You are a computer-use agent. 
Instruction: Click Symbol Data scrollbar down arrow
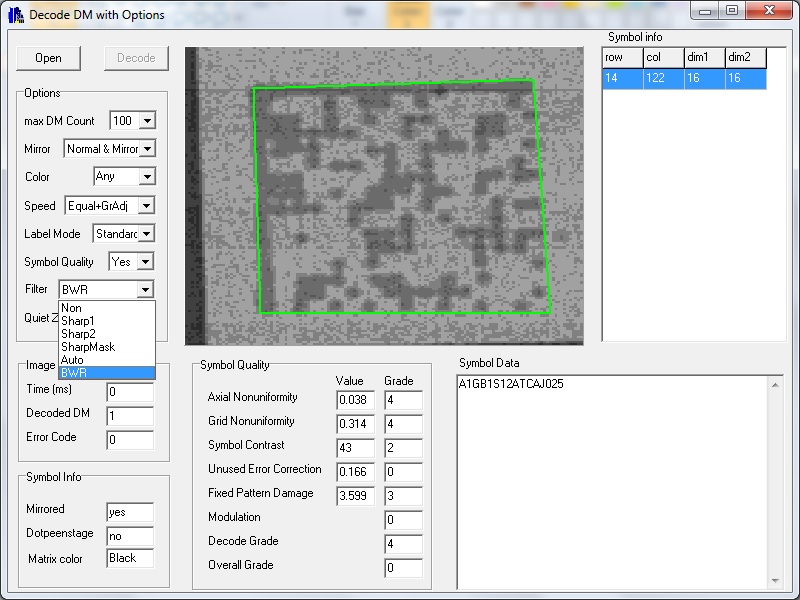tap(775, 581)
